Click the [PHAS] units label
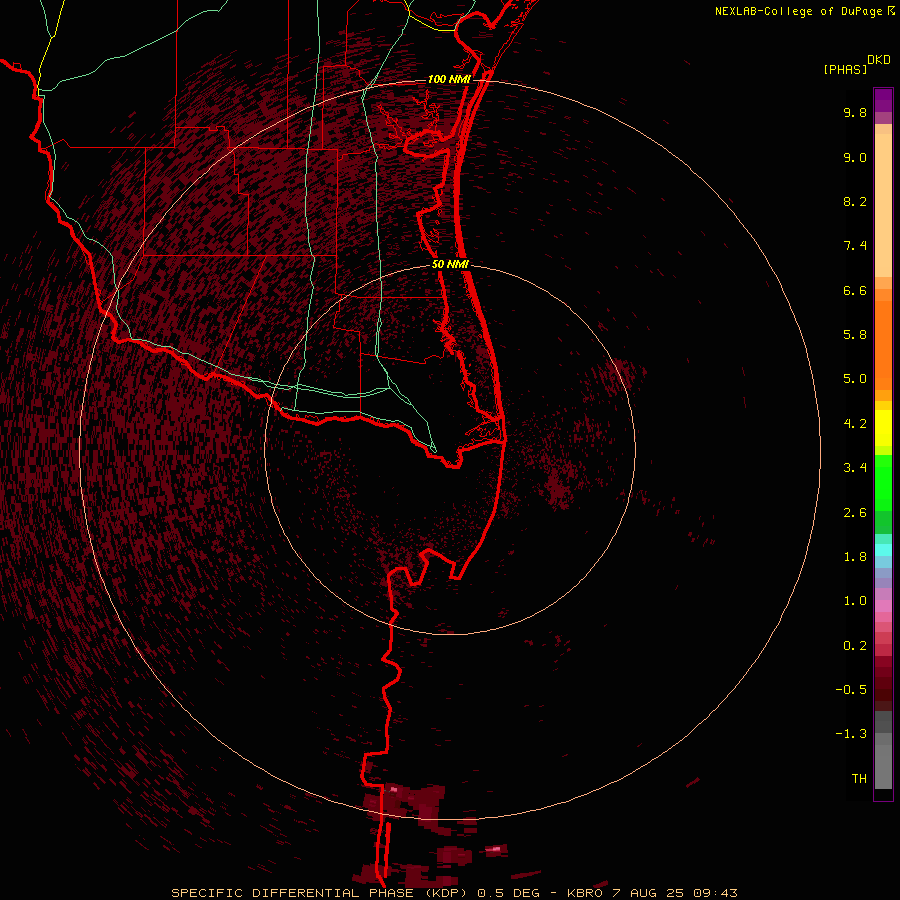This screenshot has width=900, height=900. click(x=845, y=70)
